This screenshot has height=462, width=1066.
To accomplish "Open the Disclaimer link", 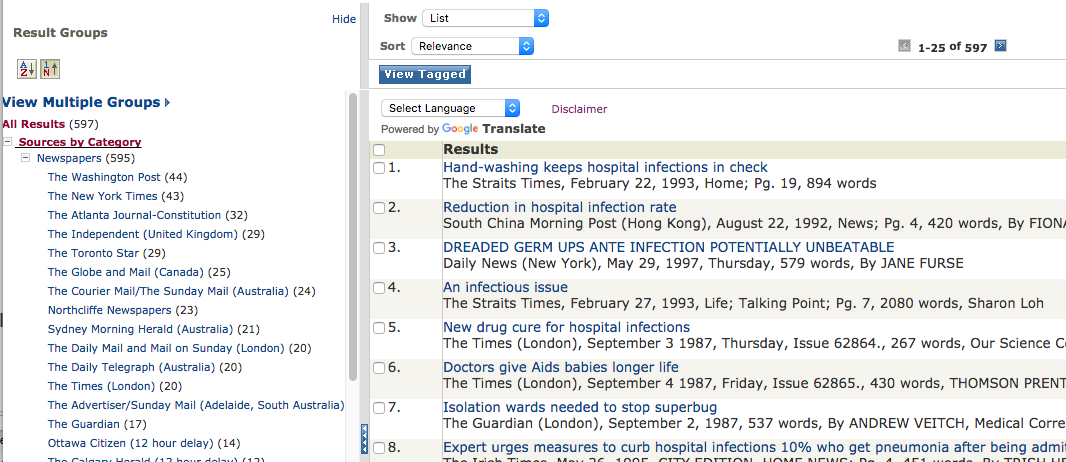I will (579, 109).
